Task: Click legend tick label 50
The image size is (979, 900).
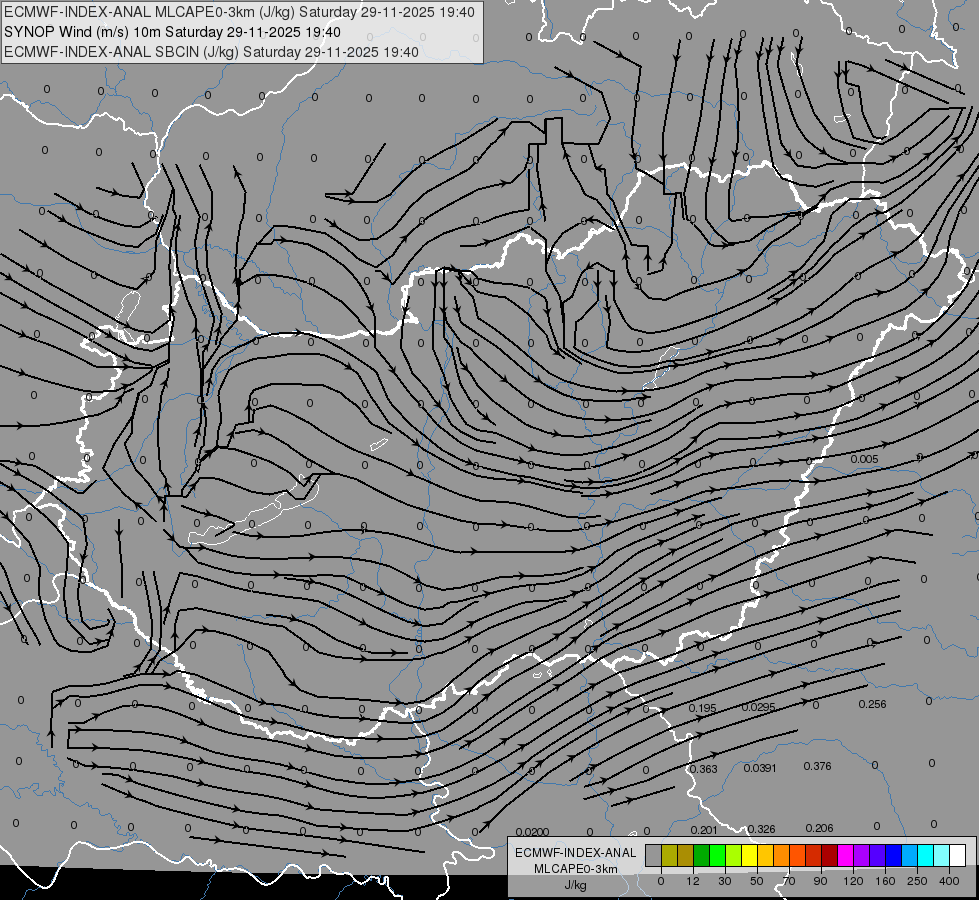Action: click(757, 881)
